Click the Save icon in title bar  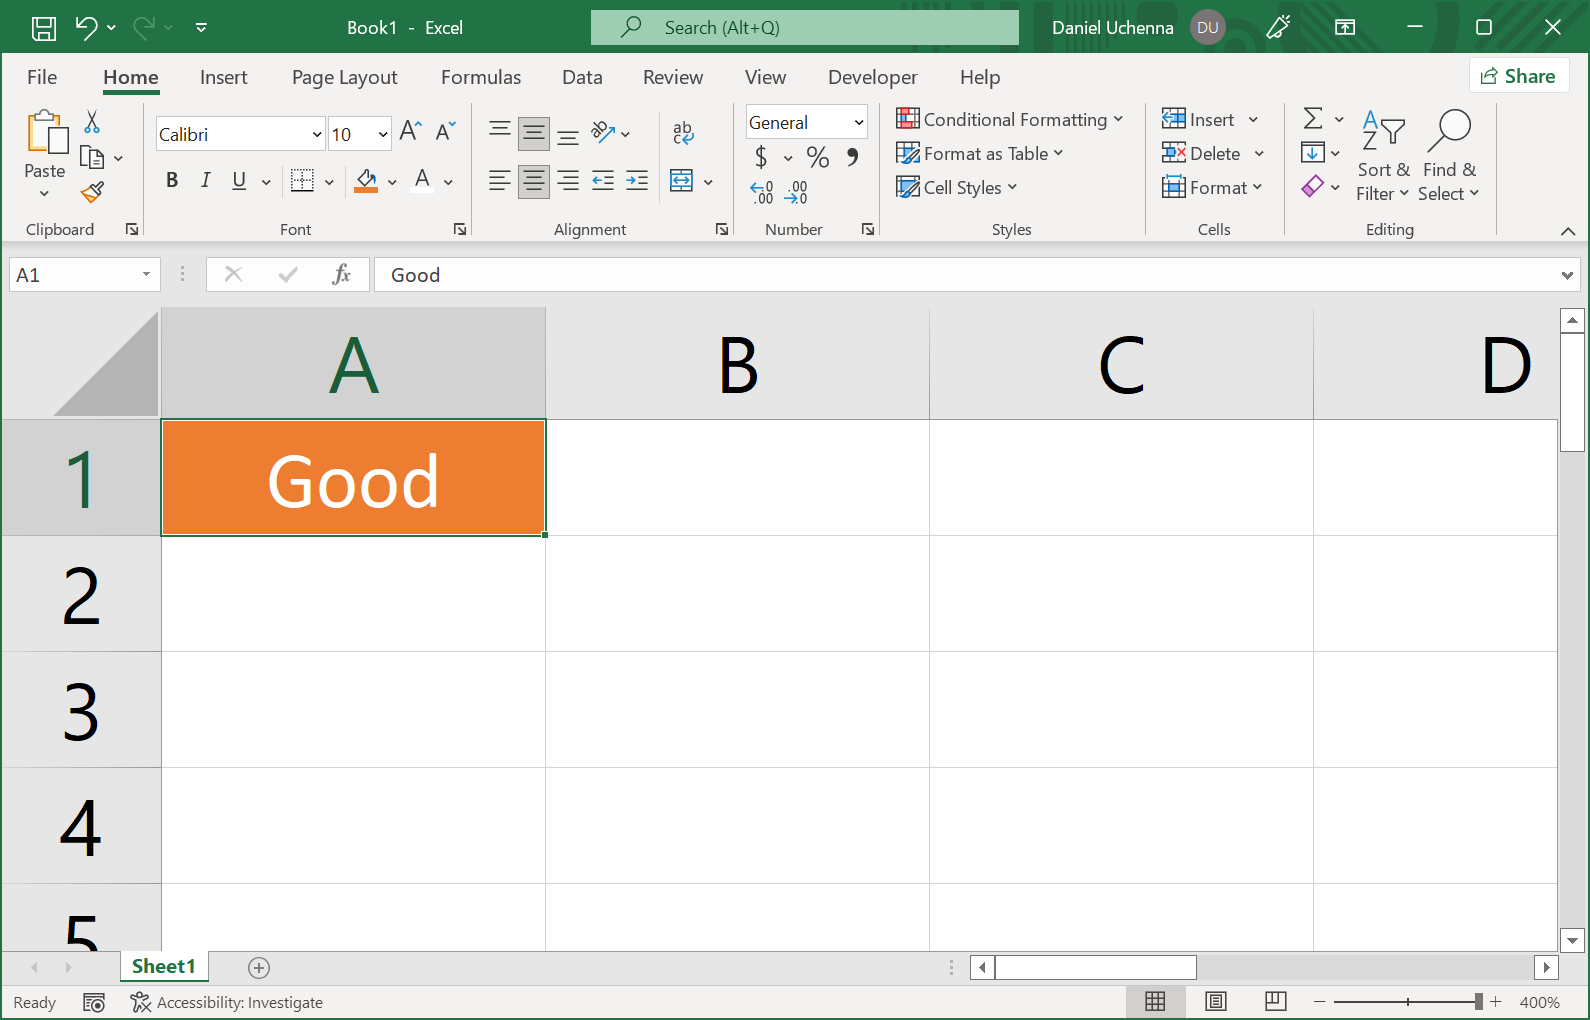click(44, 28)
